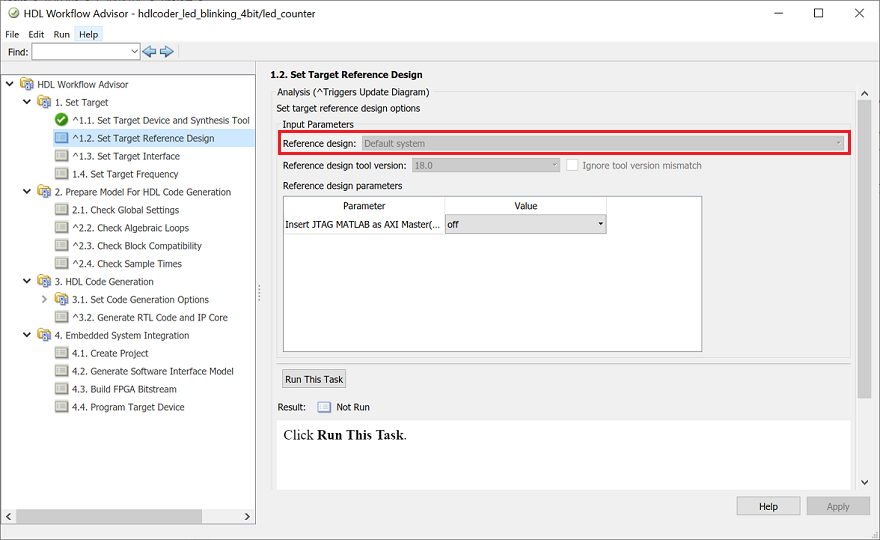Click the Parameter column header
880x540 pixels.
click(364, 206)
